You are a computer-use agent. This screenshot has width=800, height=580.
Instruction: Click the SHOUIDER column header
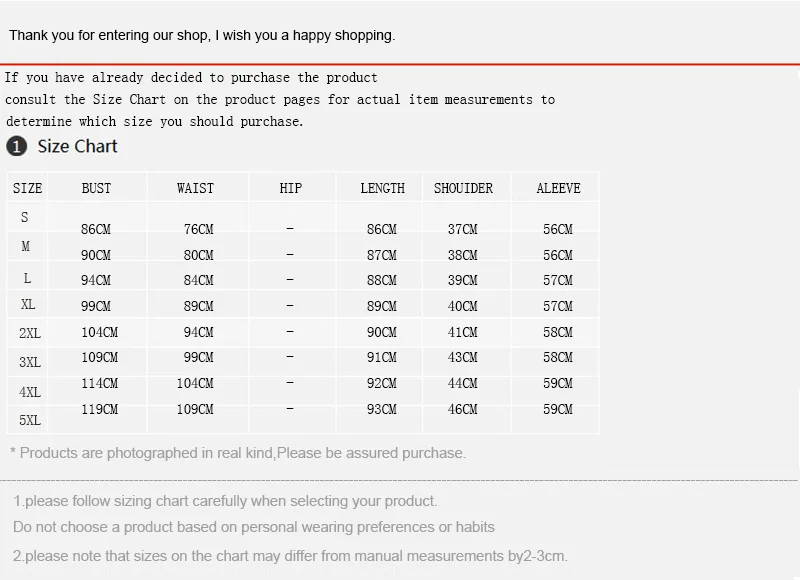(x=463, y=188)
